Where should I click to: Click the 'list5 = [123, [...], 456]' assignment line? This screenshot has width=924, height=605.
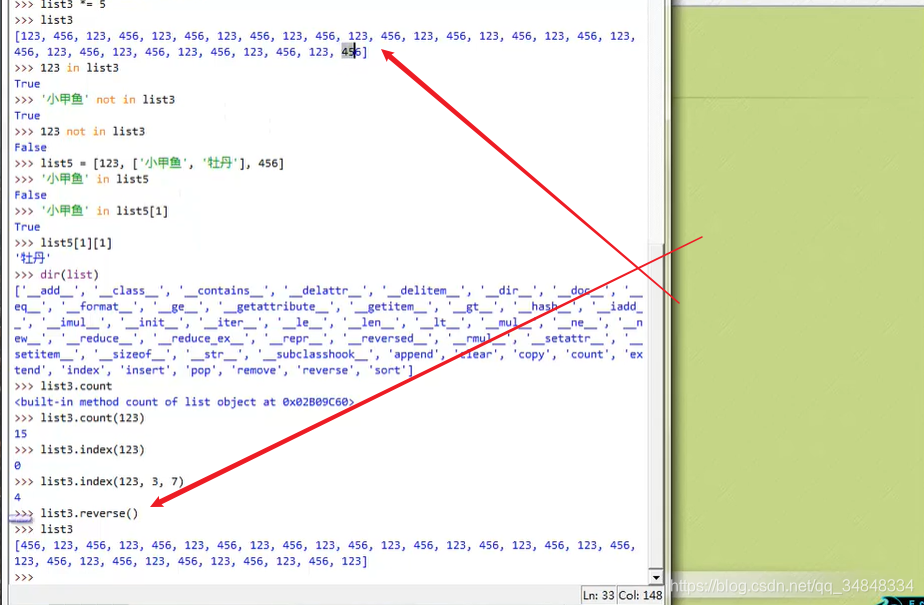tap(149, 163)
